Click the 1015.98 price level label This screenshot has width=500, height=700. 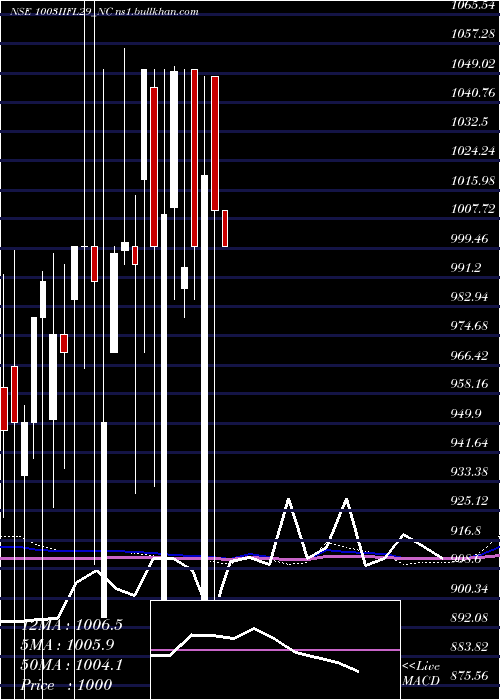(473, 180)
